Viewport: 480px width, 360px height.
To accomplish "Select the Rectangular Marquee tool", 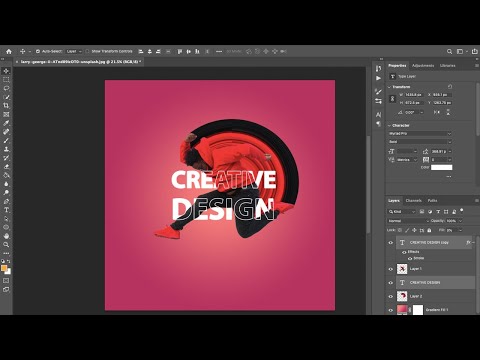I will (6, 80).
